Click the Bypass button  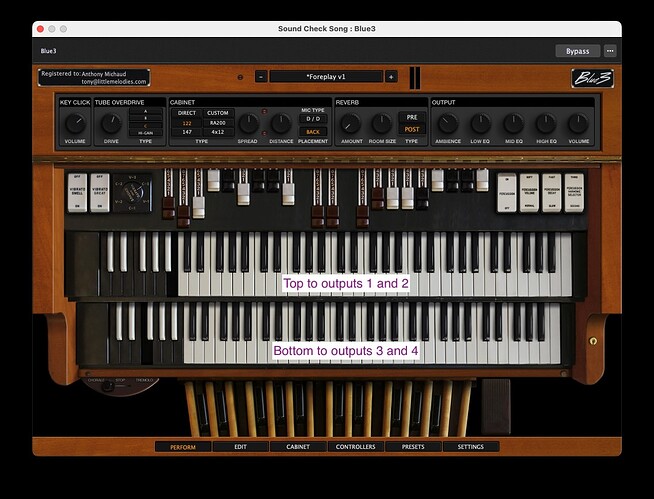pyautogui.click(x=578, y=51)
